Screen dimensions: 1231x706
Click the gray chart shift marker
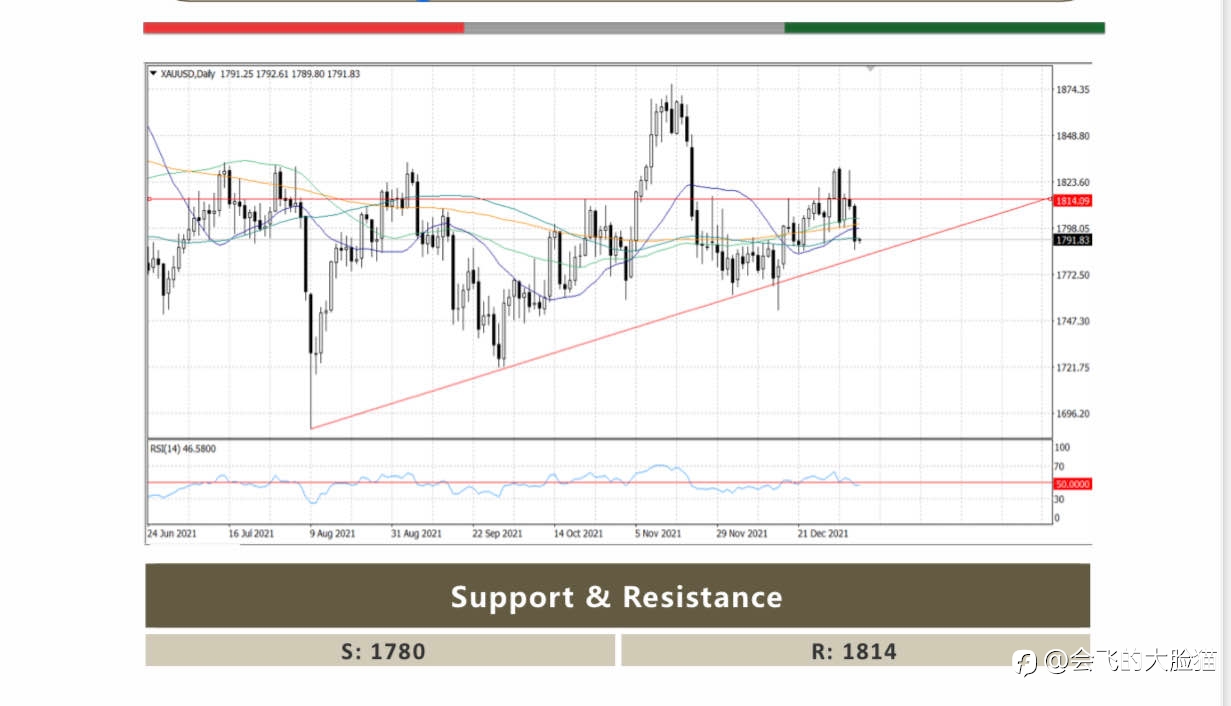coord(871,69)
